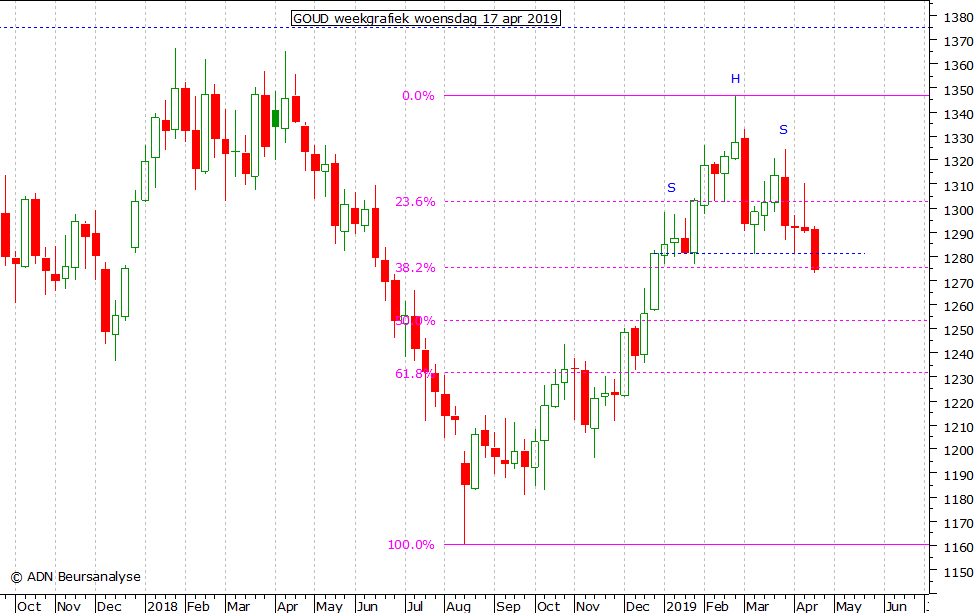Click the latest red April 2019 candle
Viewport: 977px width, 613px height.
[x=815, y=249]
